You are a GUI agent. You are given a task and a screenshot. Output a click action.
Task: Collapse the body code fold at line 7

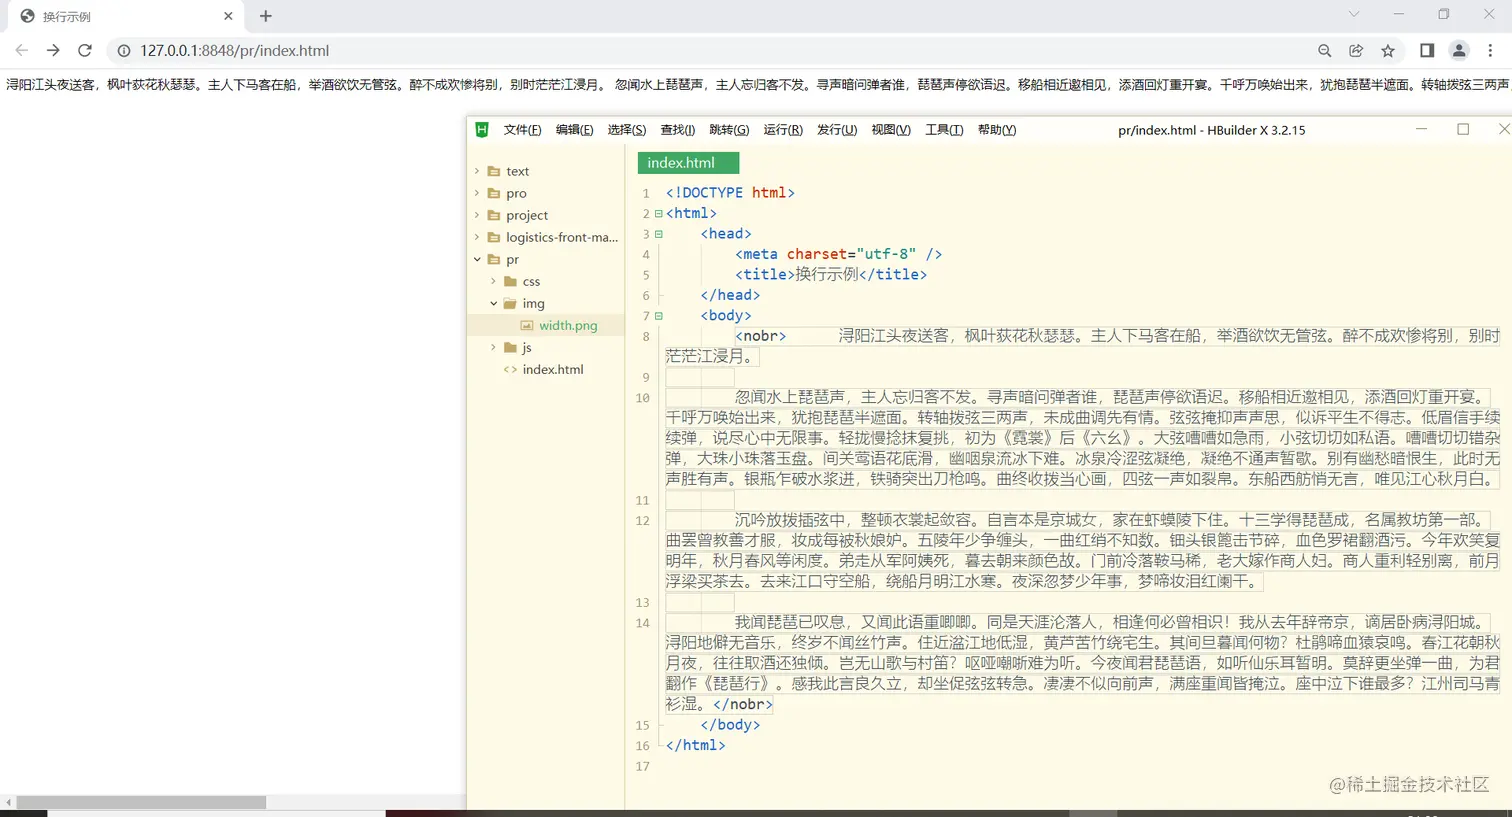pos(658,315)
